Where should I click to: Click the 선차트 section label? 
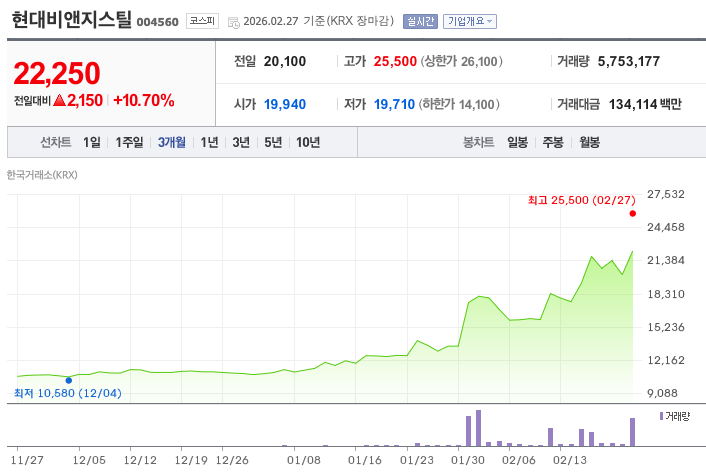coord(56,142)
